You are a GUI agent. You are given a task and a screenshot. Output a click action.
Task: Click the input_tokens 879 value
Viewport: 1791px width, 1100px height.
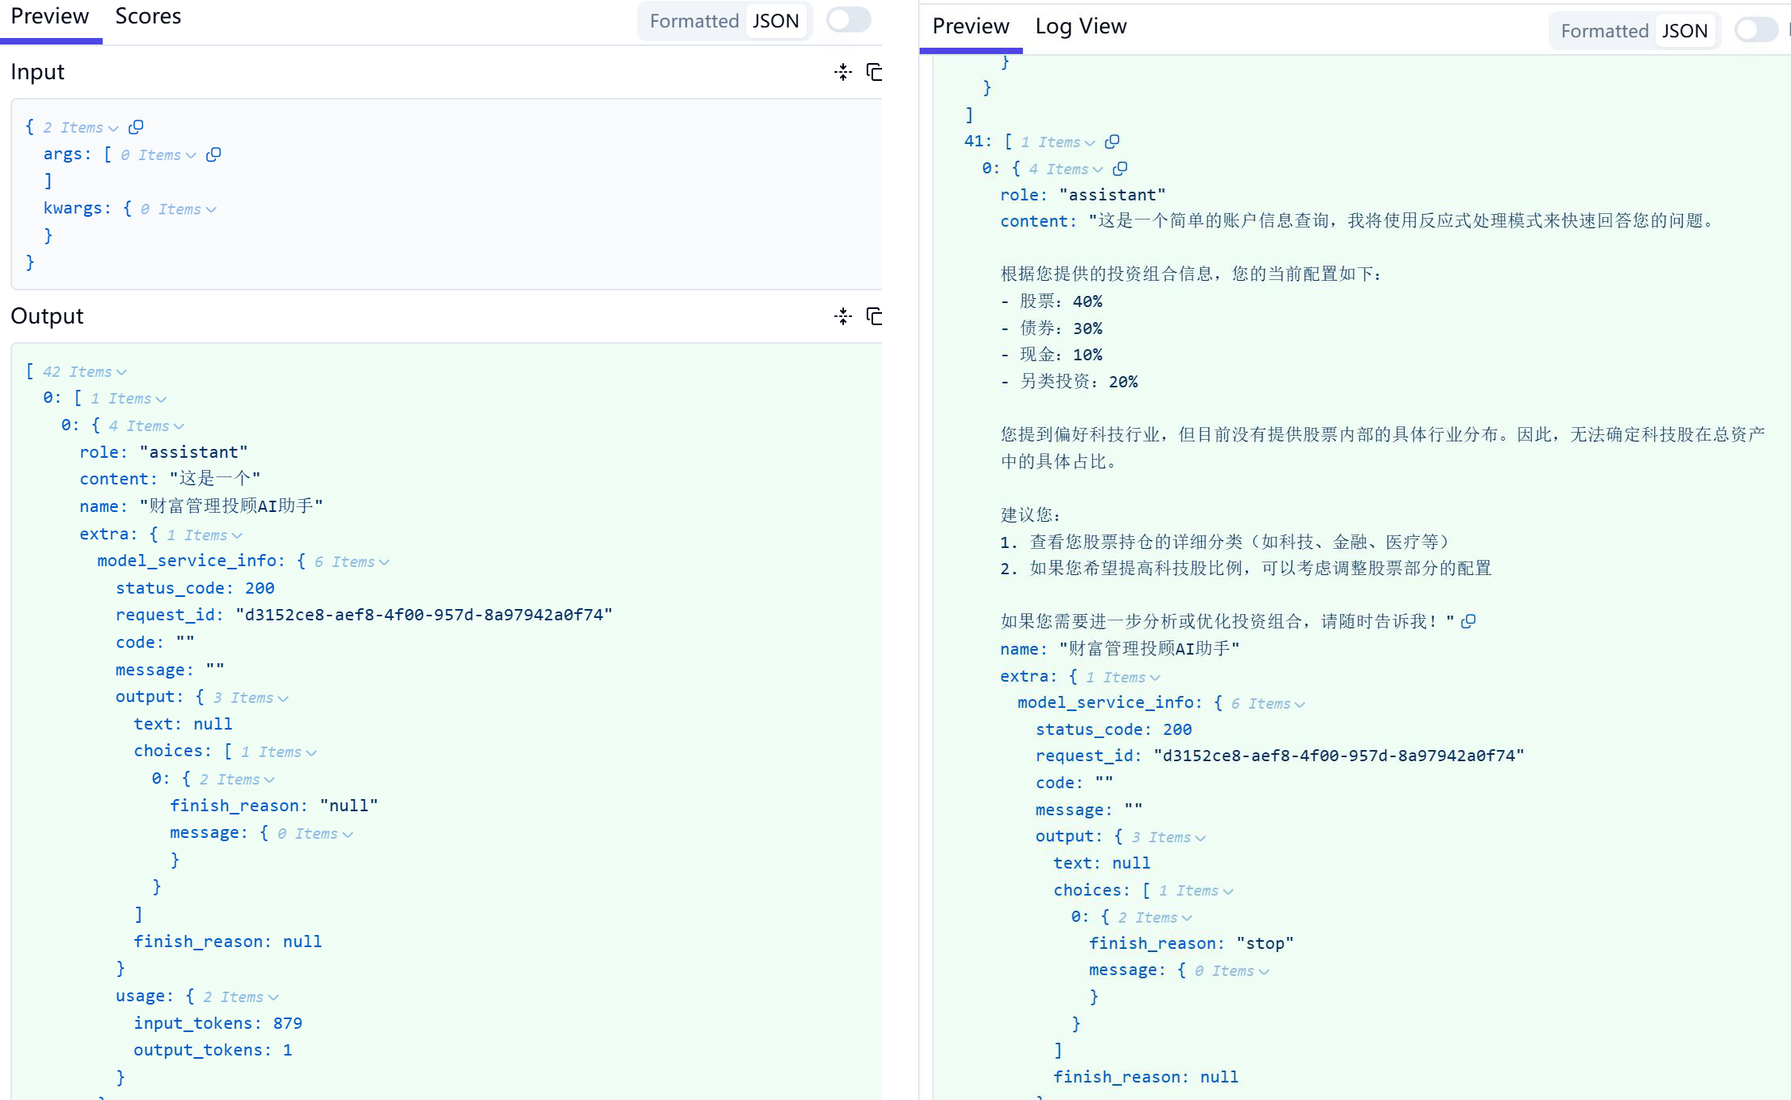click(288, 1023)
